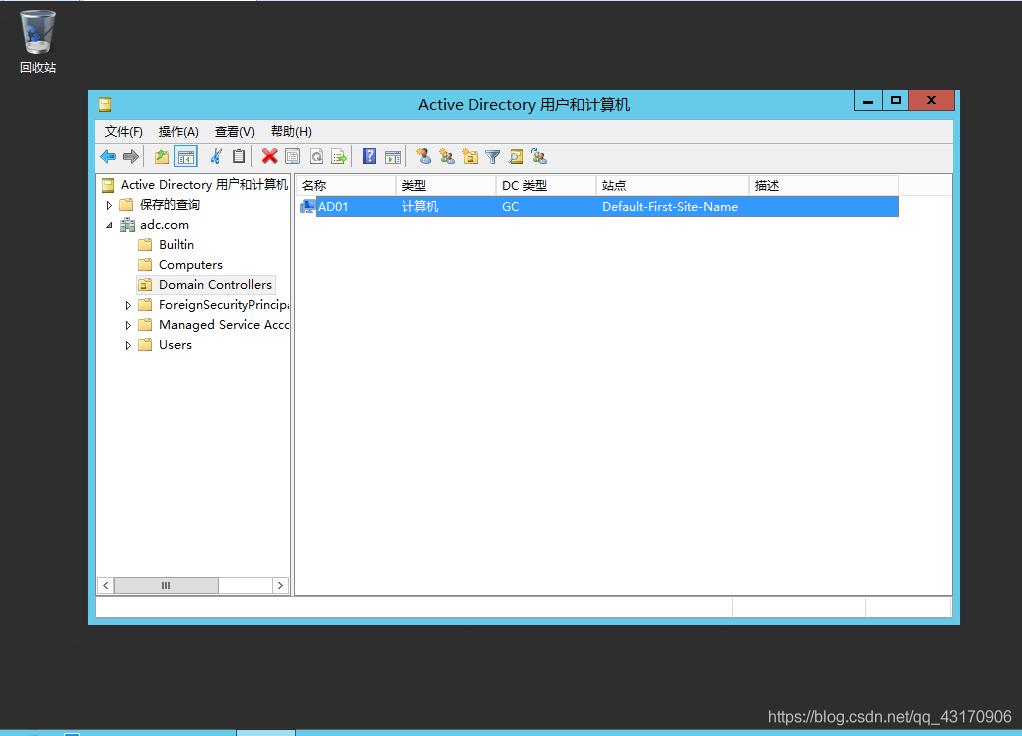Click the Up one level folder icon
Viewport: 1022px width, 736px height.
161,157
